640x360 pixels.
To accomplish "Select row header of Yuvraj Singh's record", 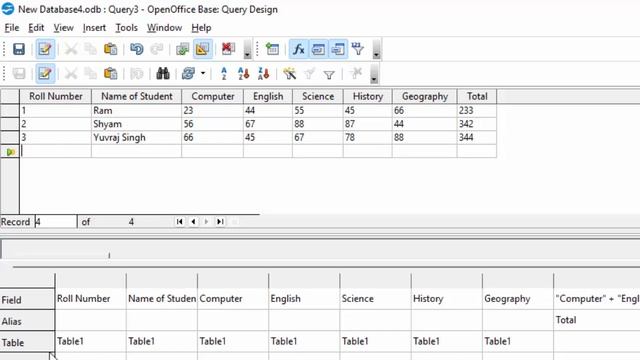I will [x=10, y=138].
